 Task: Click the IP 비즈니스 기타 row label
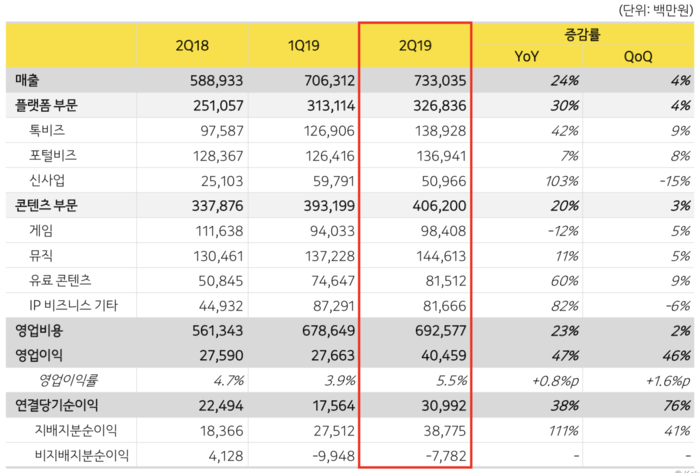tap(74, 307)
